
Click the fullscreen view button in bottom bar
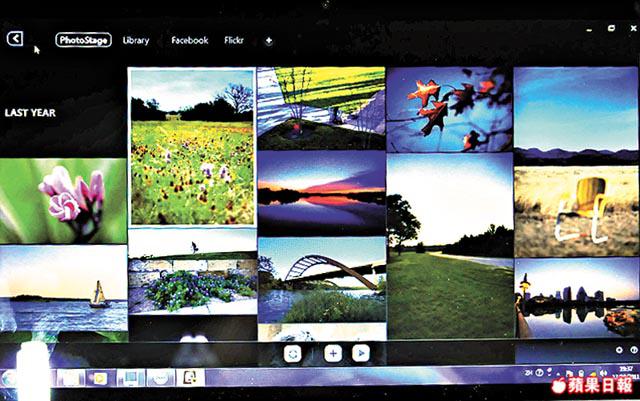pos(293,354)
